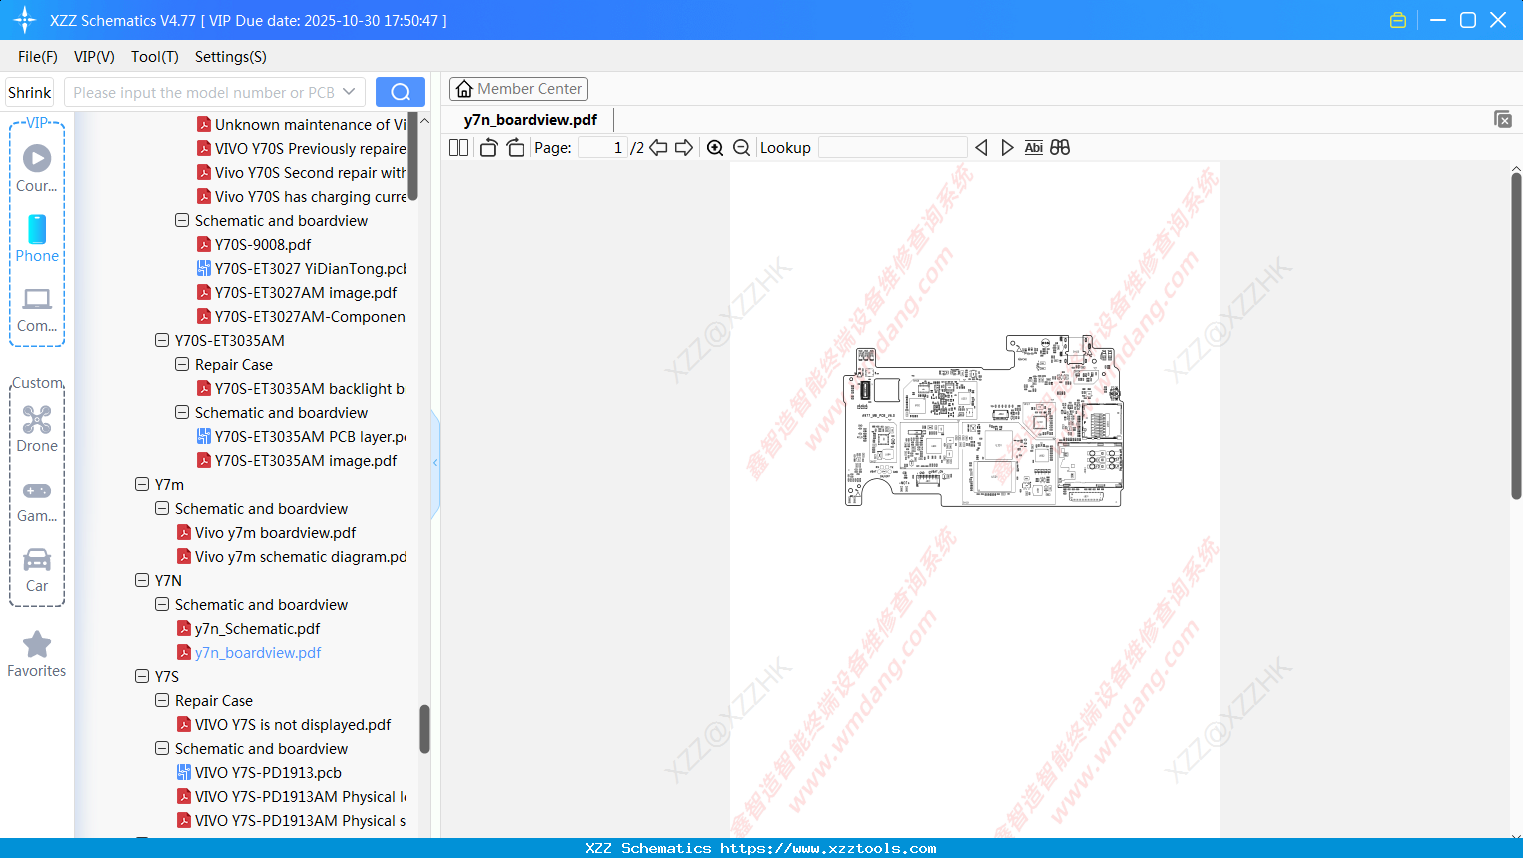Collapse Repair Case under Y70S-ET3035AM

click(182, 364)
